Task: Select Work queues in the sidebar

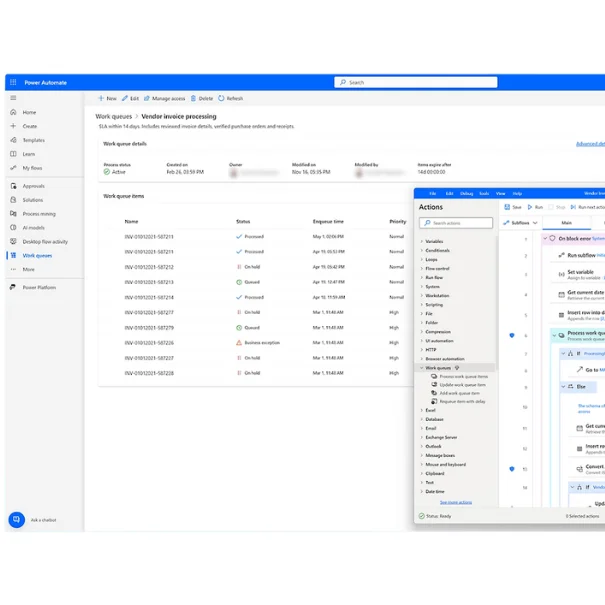Action: point(37,255)
